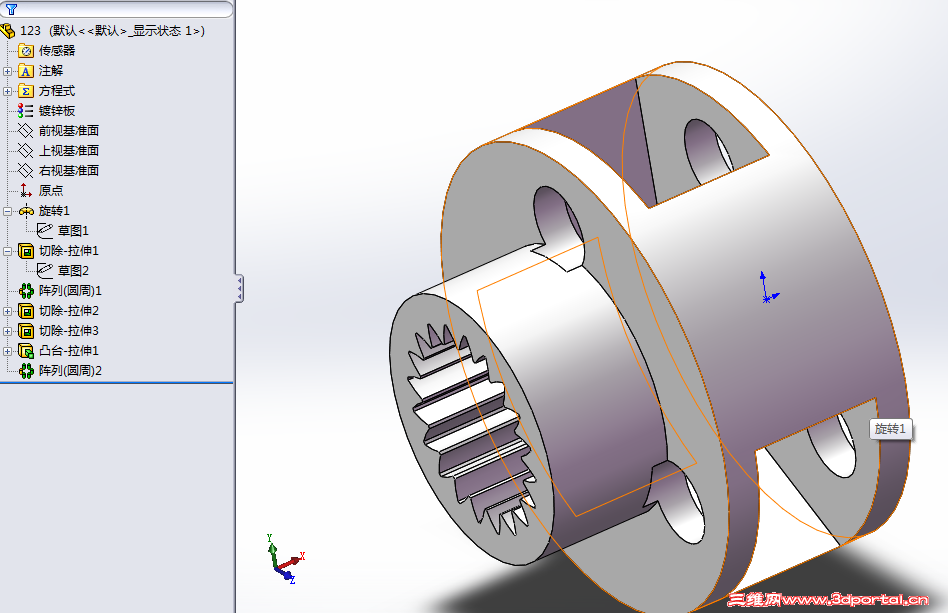948x613 pixels.
Task: Select the 草图1 label
Action: tap(73, 230)
